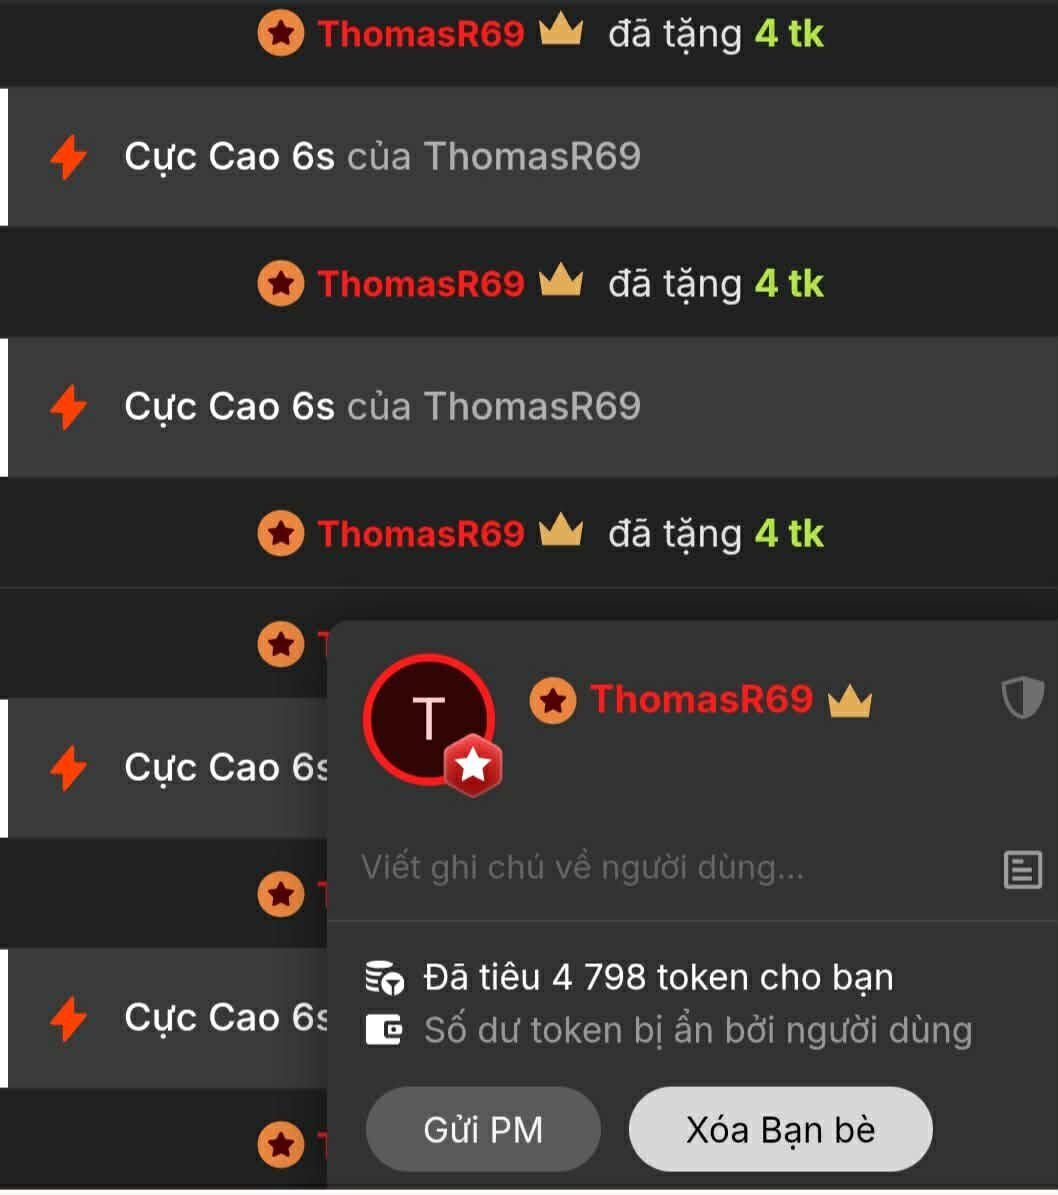
Task: Send a private message with Gửi PM
Action: [x=483, y=1129]
